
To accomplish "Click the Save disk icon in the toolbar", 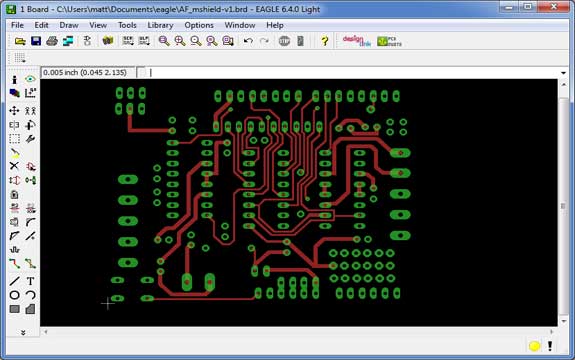I will [x=36, y=41].
